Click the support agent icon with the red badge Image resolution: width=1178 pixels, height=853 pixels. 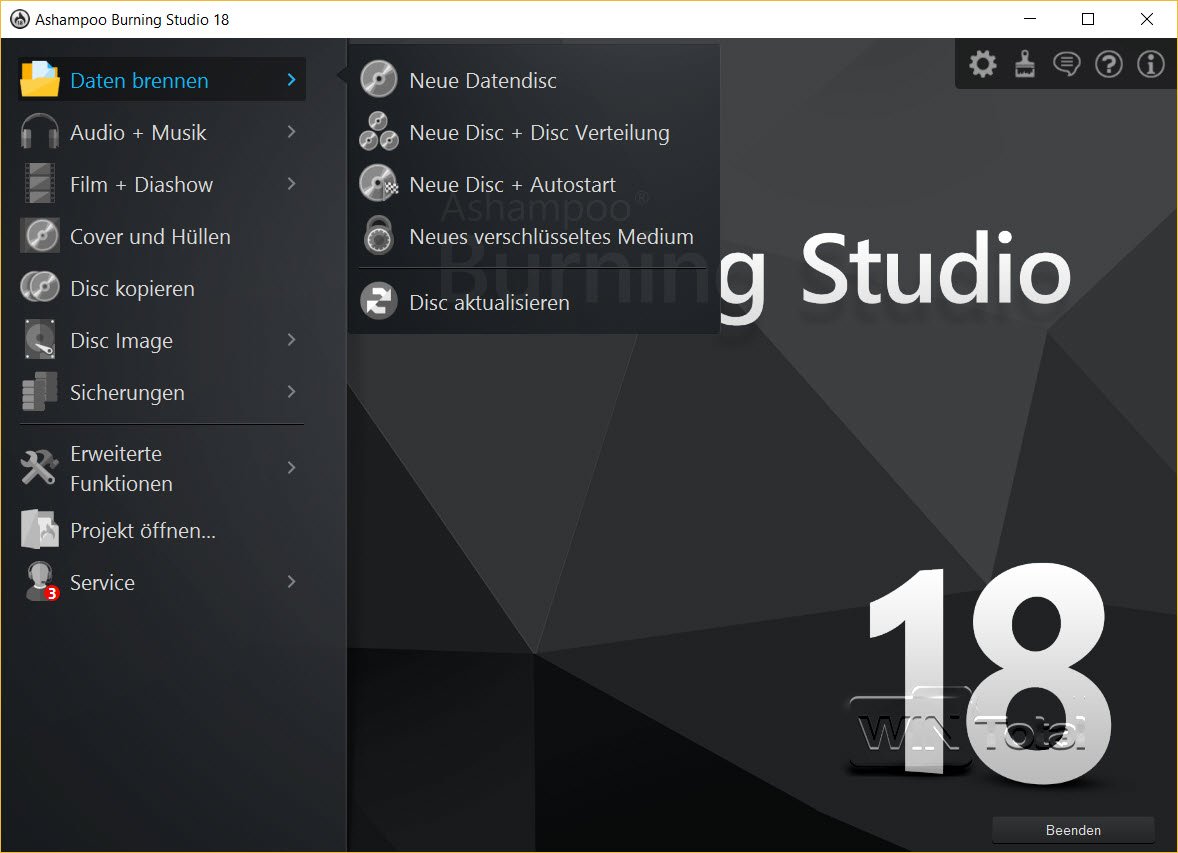point(41,582)
